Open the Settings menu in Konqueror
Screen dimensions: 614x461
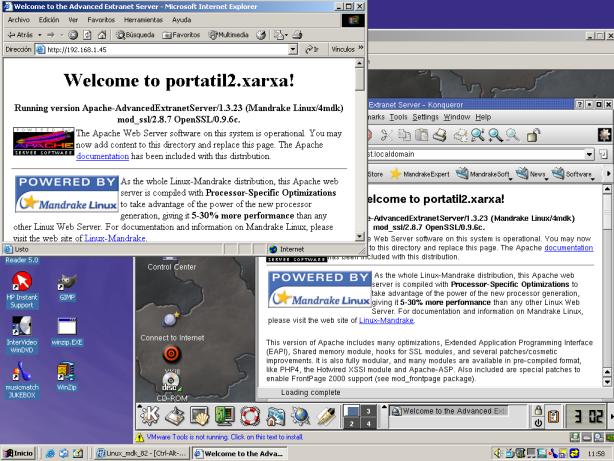coord(426,117)
